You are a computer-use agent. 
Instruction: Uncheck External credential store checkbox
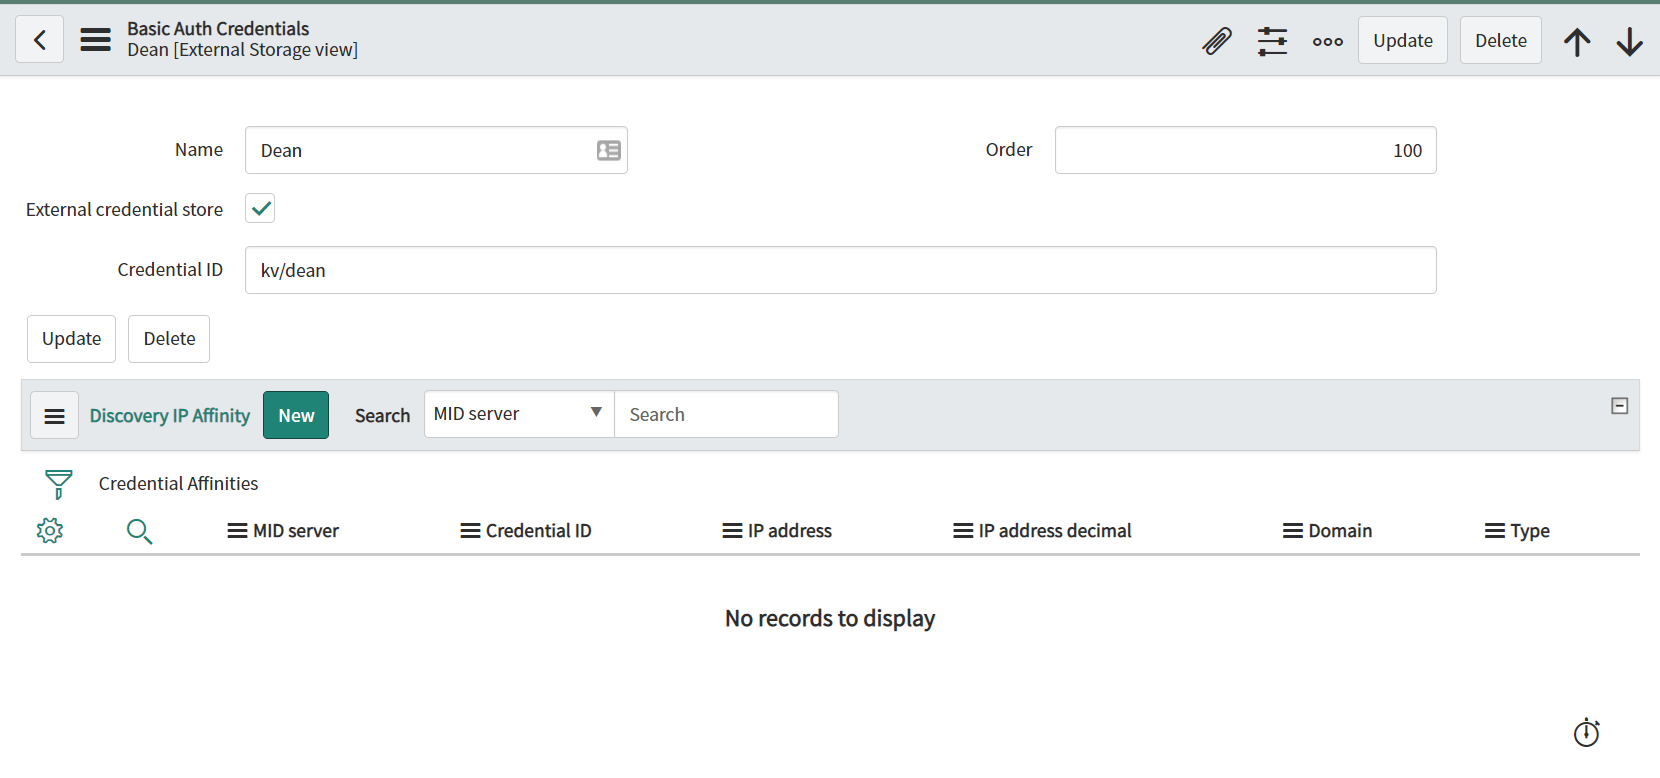click(x=260, y=209)
